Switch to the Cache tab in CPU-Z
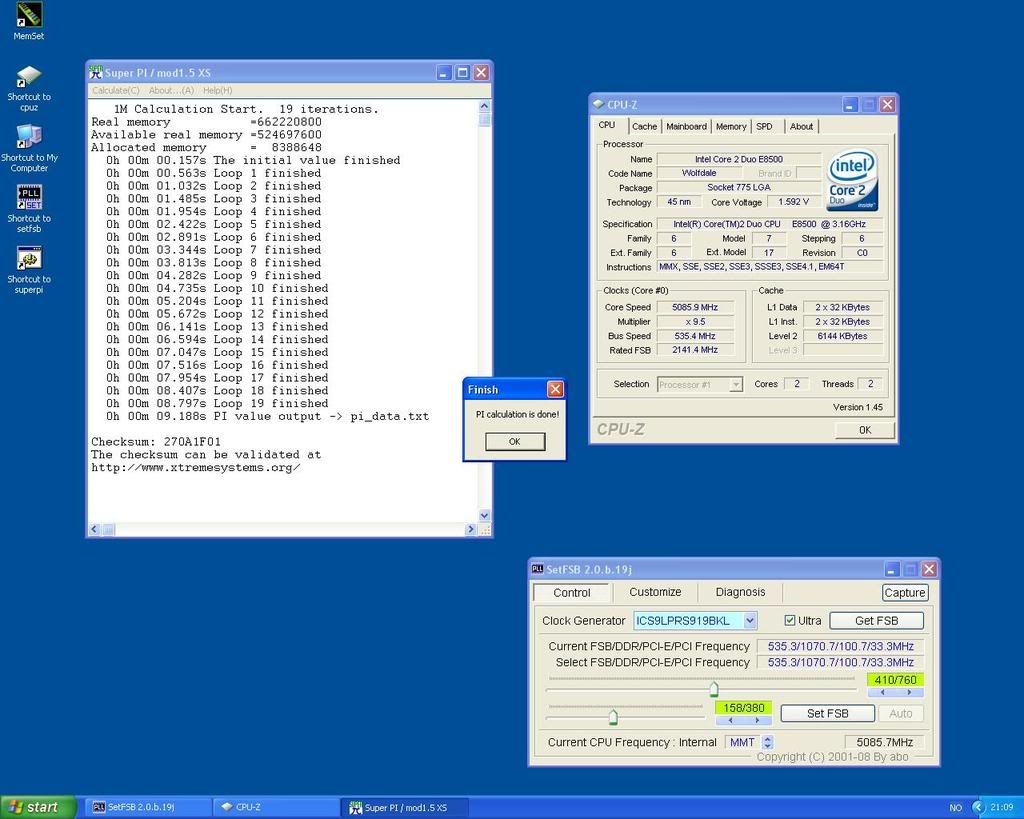Image resolution: width=1024 pixels, height=819 pixels. (x=644, y=127)
